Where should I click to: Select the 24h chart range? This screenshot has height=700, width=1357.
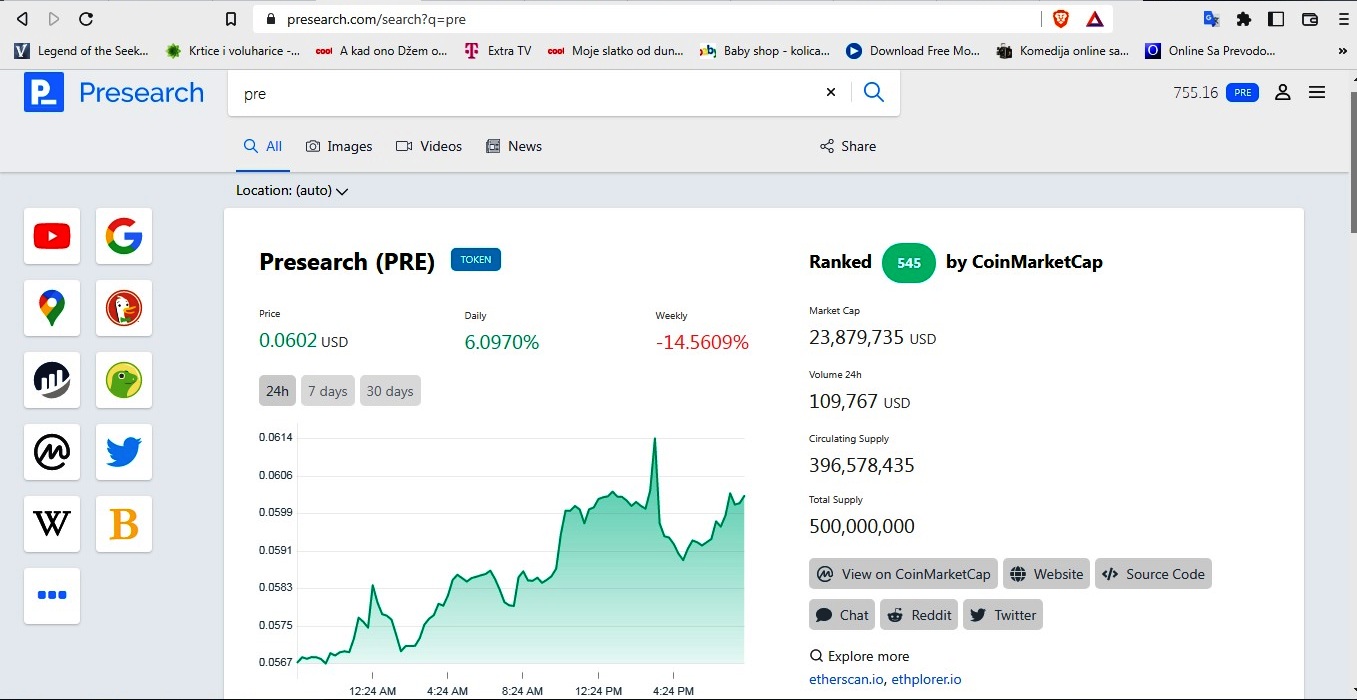[277, 391]
